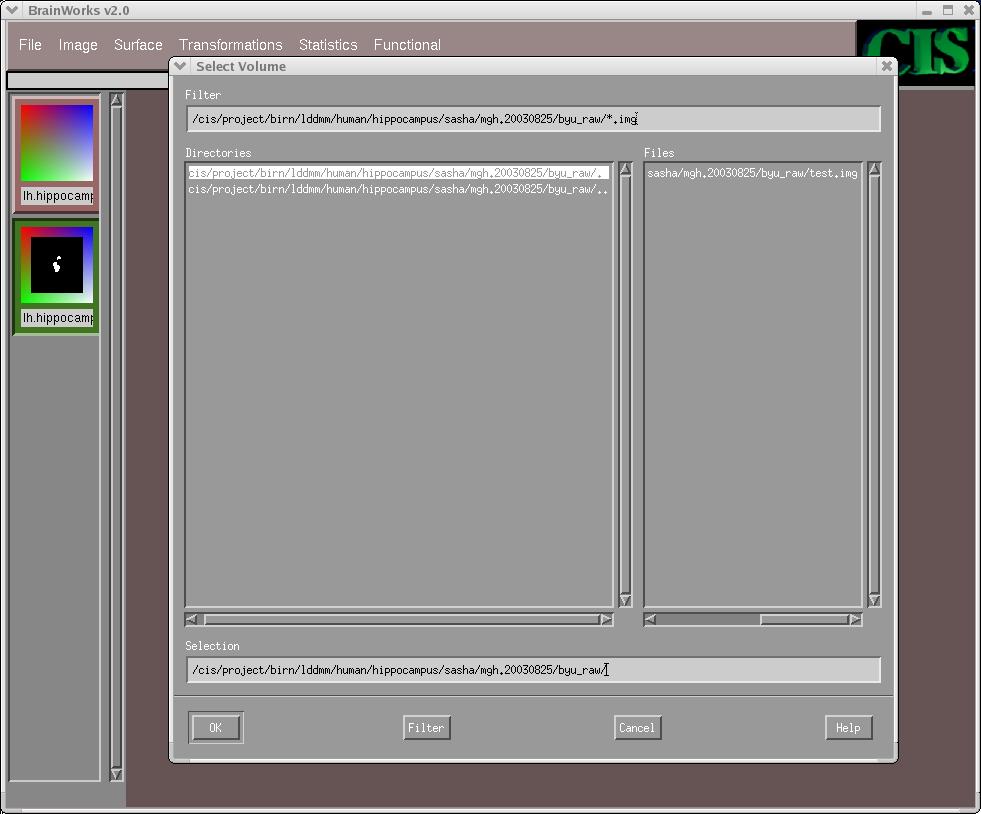Viewport: 981px width, 814px height.
Task: Open Select Volume window menu chevron
Action: coord(180,66)
